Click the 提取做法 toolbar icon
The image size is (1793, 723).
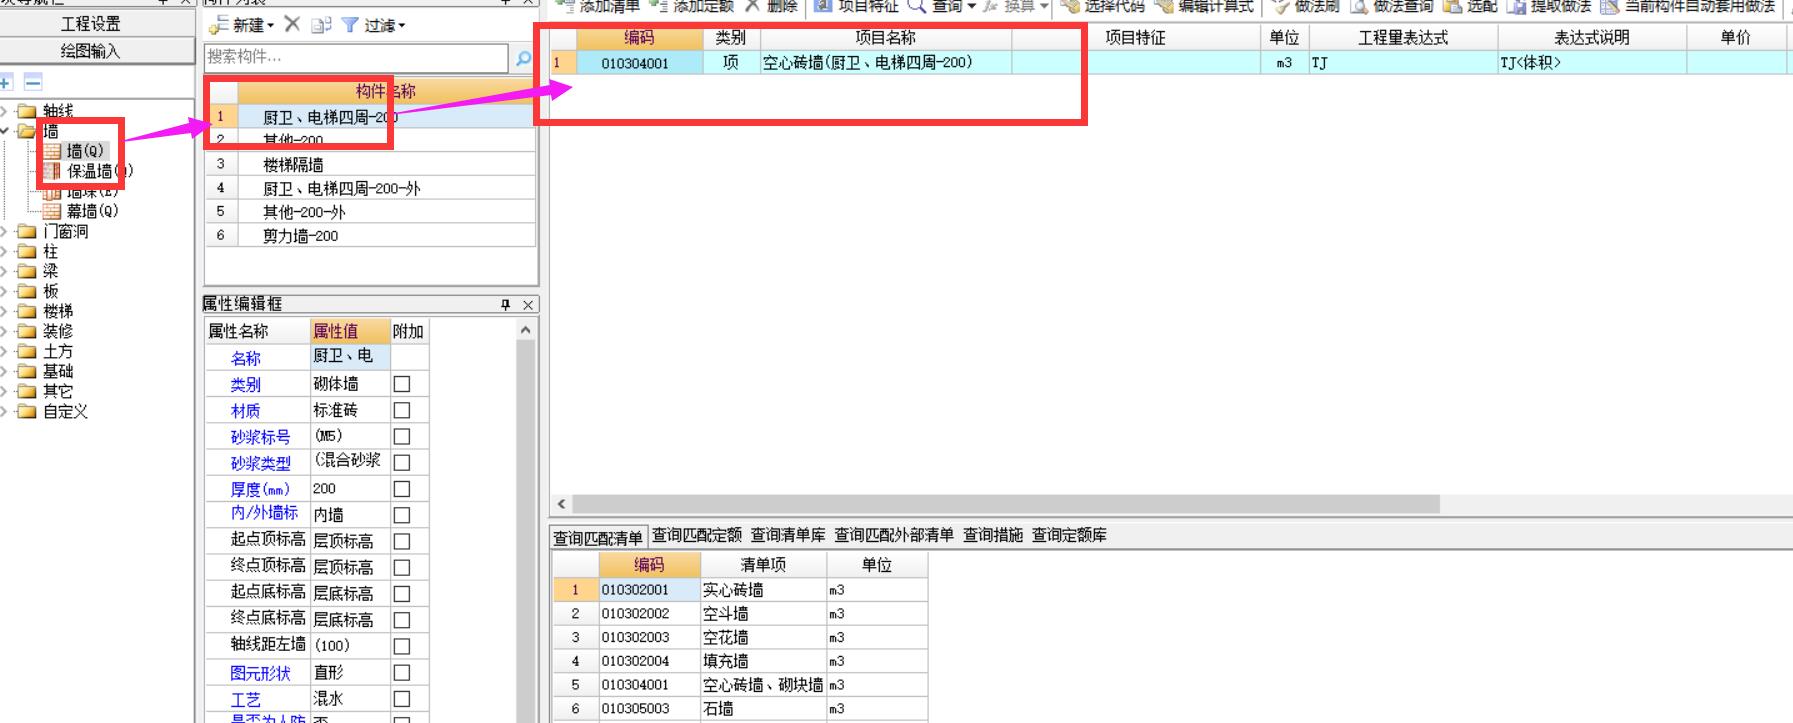point(1517,6)
